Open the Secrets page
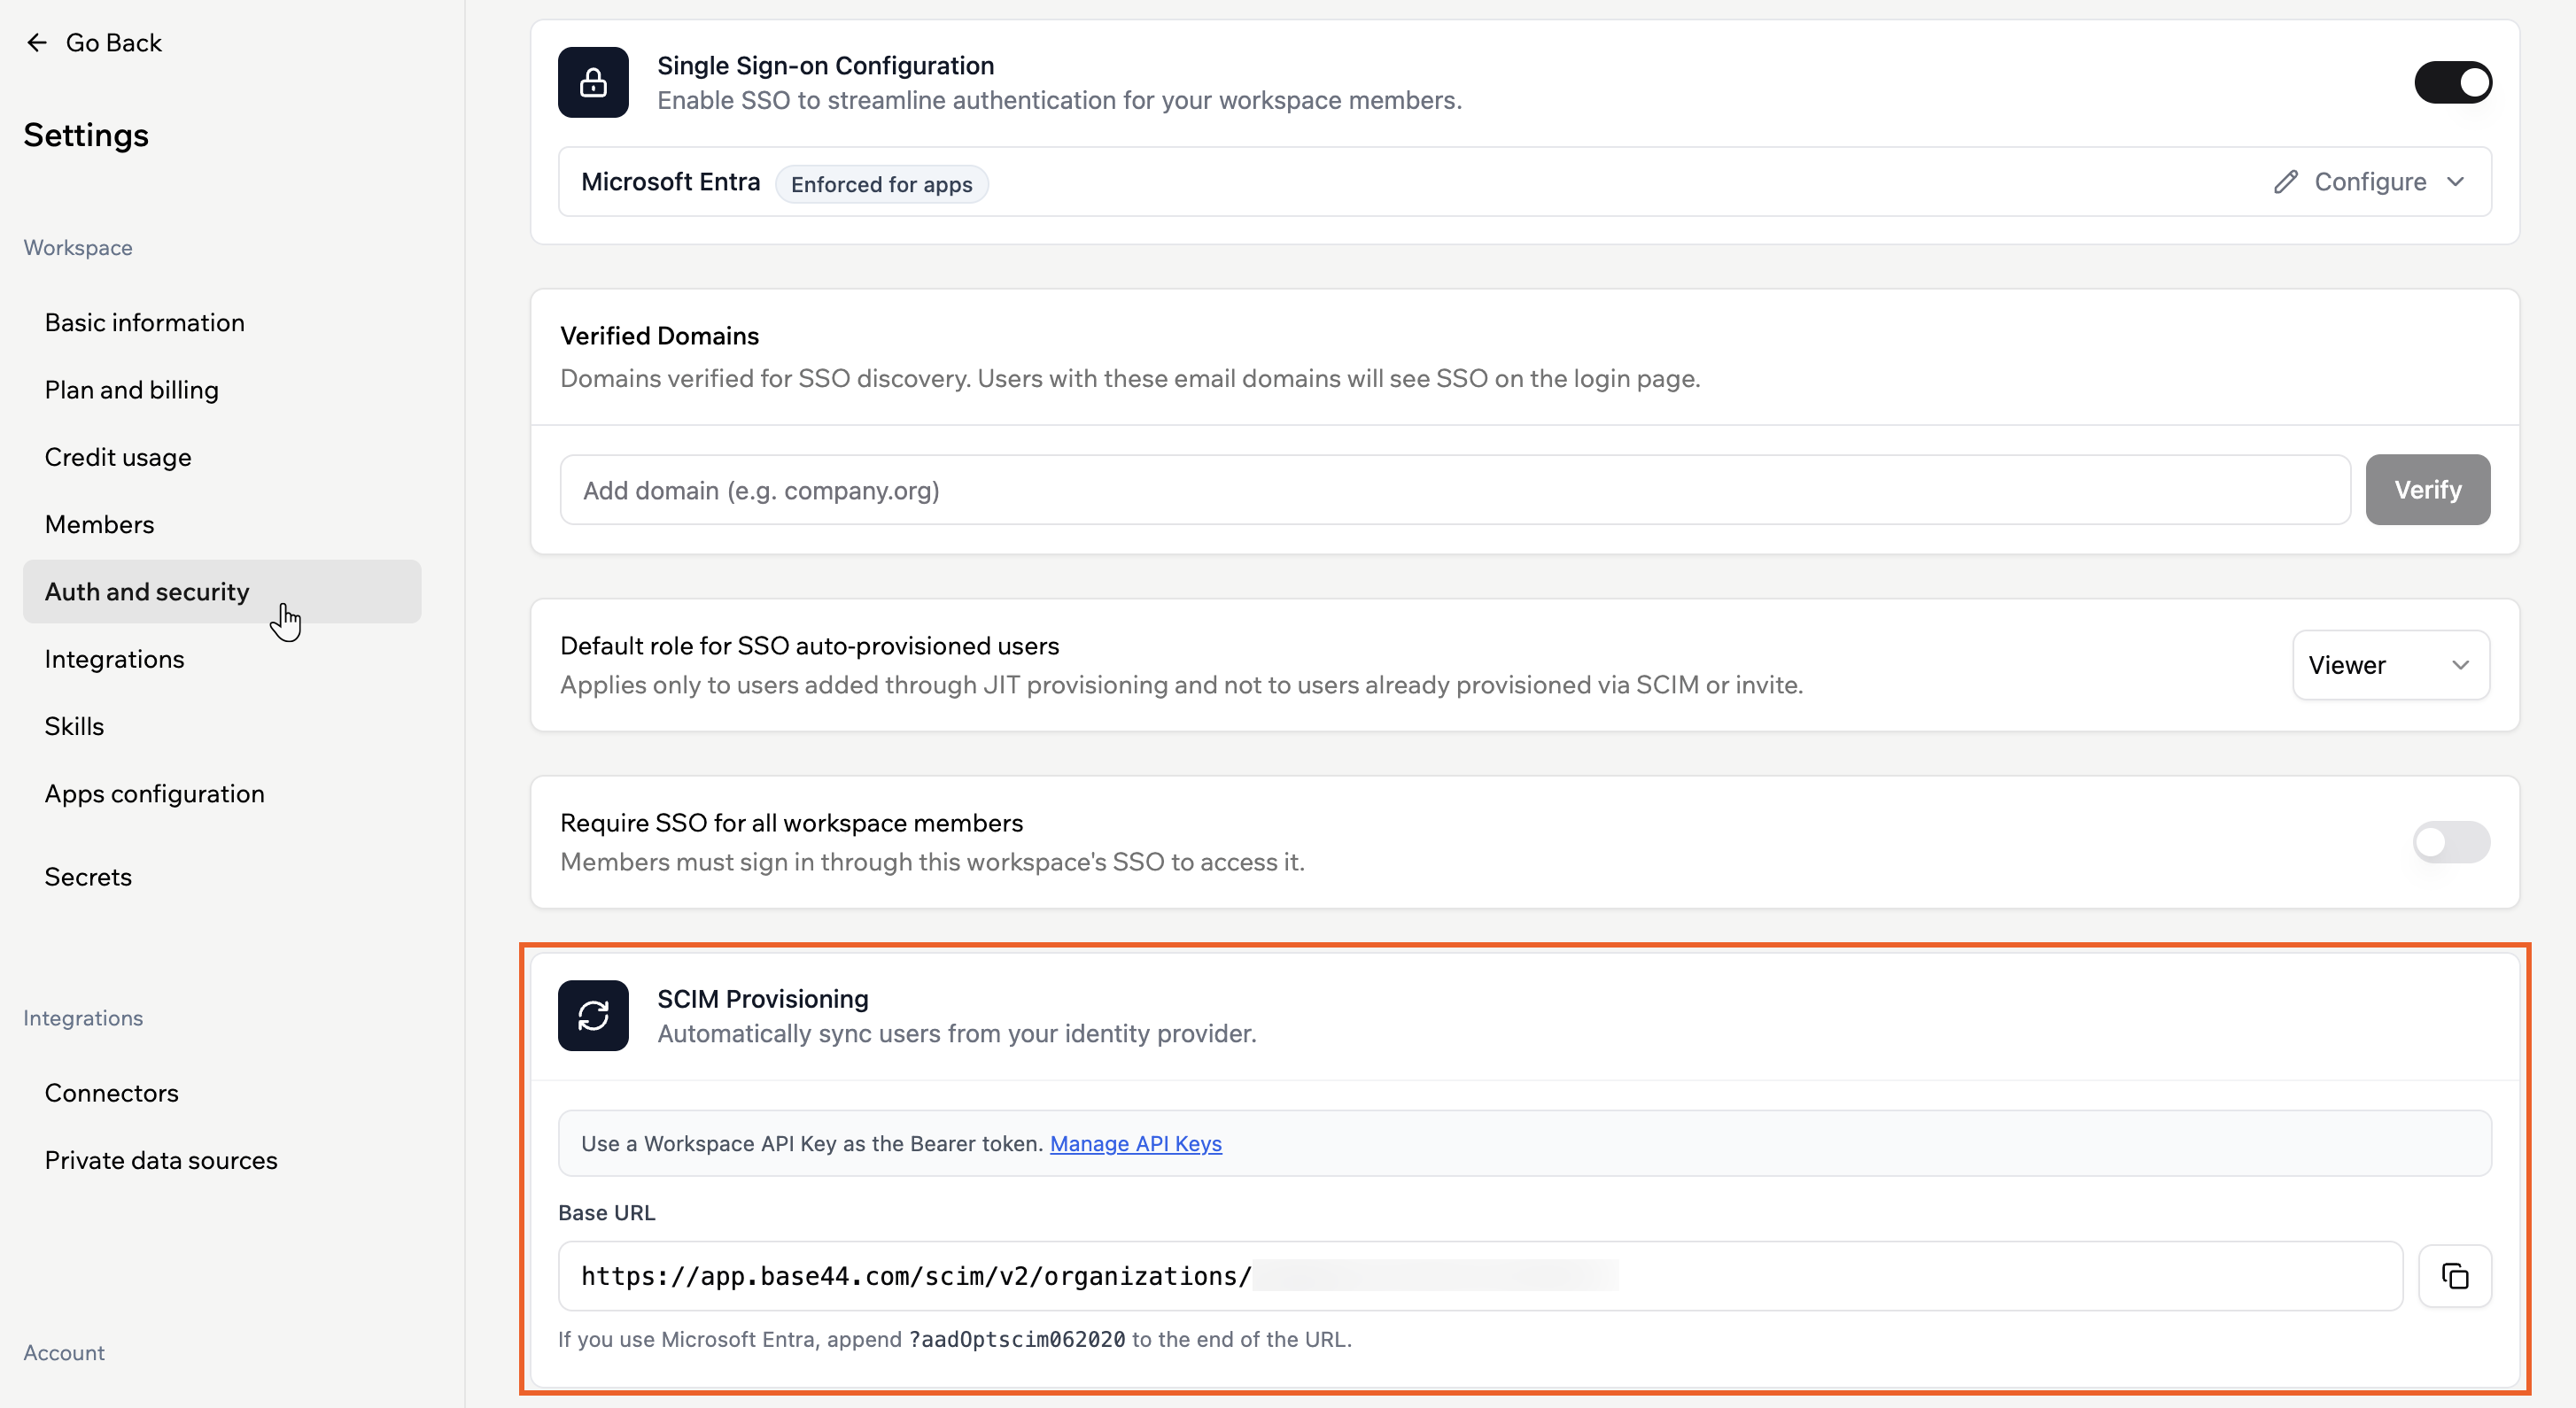Image resolution: width=2576 pixels, height=1408 pixels. coord(89,877)
